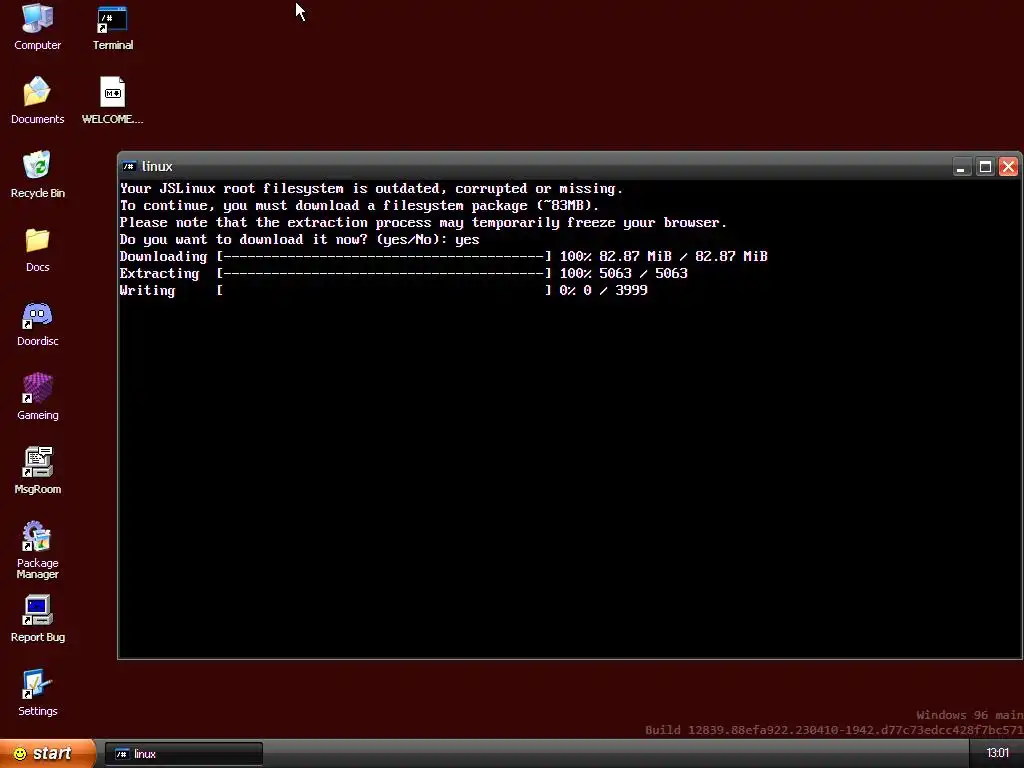Image resolution: width=1024 pixels, height=768 pixels.
Task: Click the Downloading progress bar
Action: (x=384, y=257)
